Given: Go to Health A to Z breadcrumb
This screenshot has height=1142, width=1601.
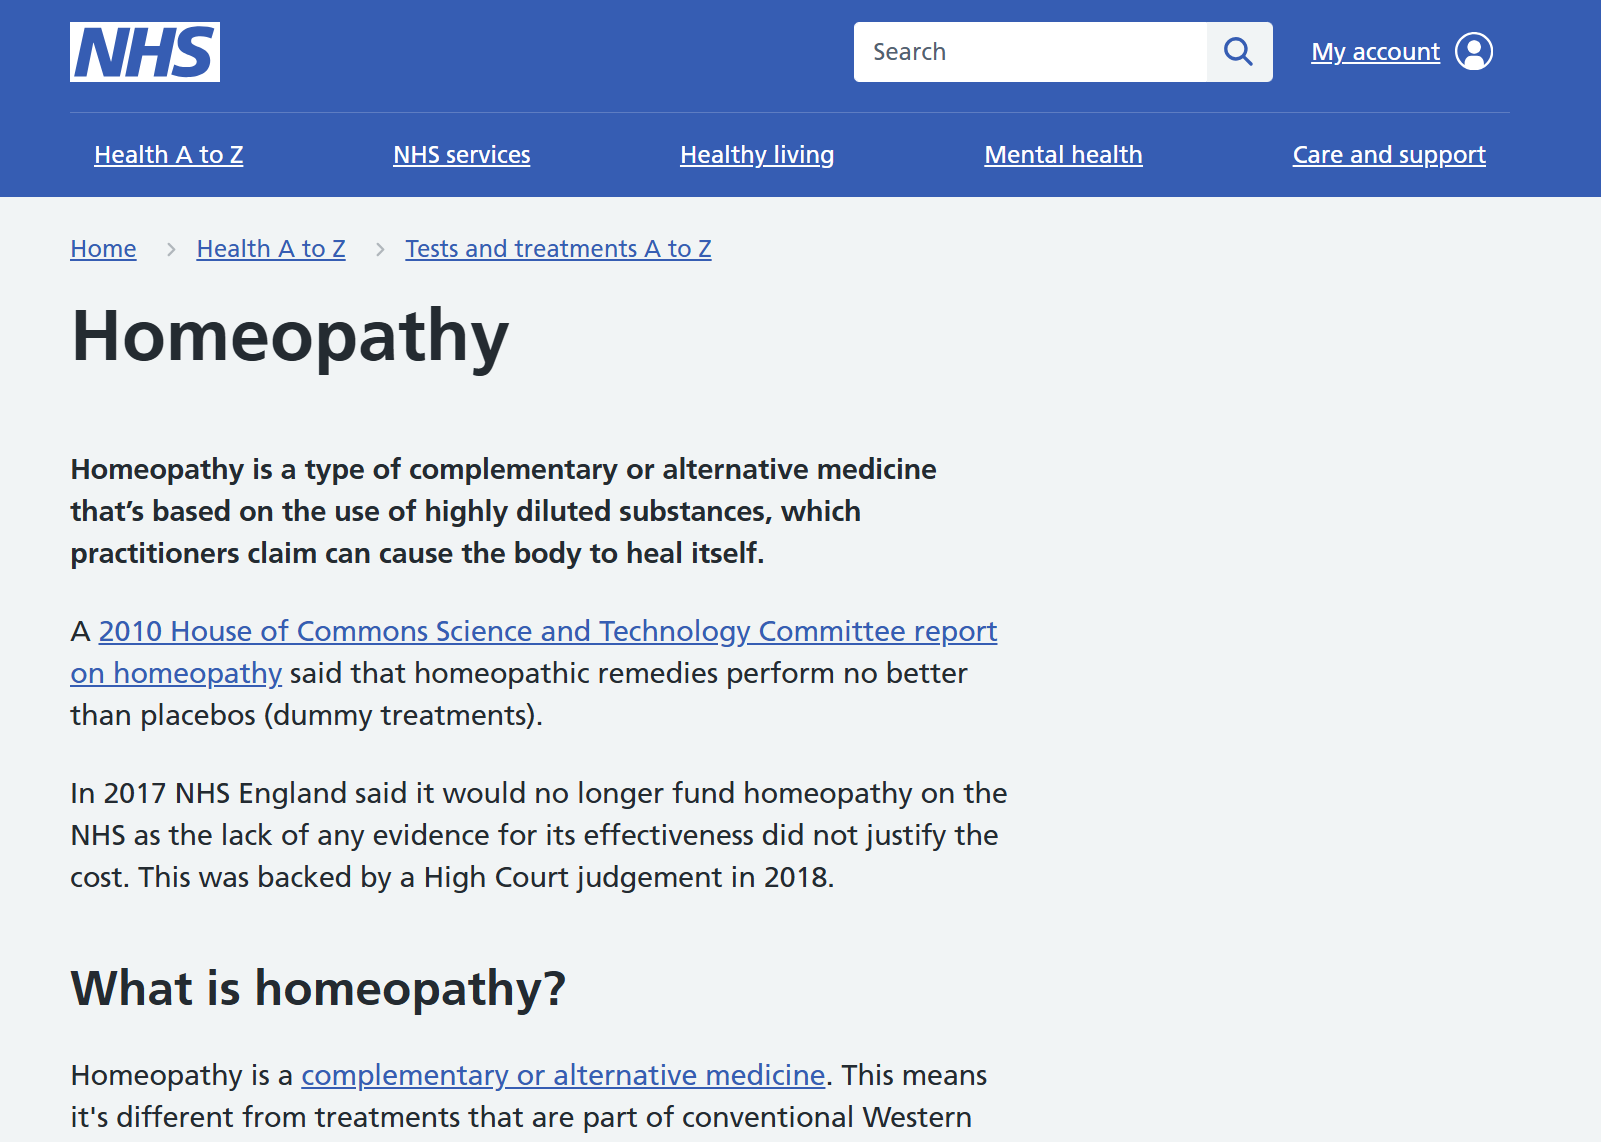Looking at the screenshot, I should [x=271, y=249].
